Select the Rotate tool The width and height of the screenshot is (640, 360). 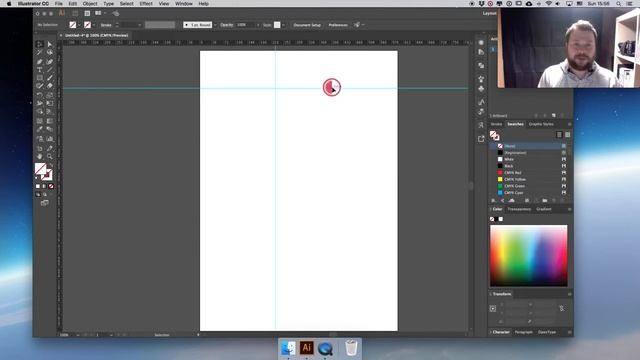(x=40, y=95)
